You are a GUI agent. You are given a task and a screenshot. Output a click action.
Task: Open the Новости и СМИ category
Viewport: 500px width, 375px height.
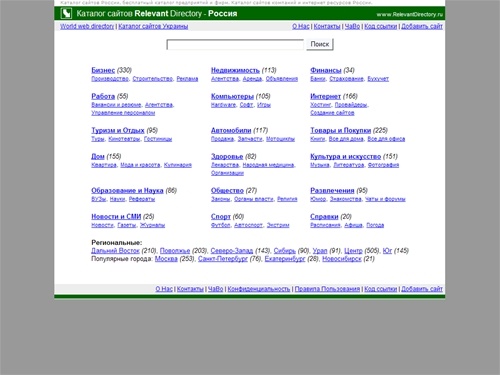[x=116, y=216]
